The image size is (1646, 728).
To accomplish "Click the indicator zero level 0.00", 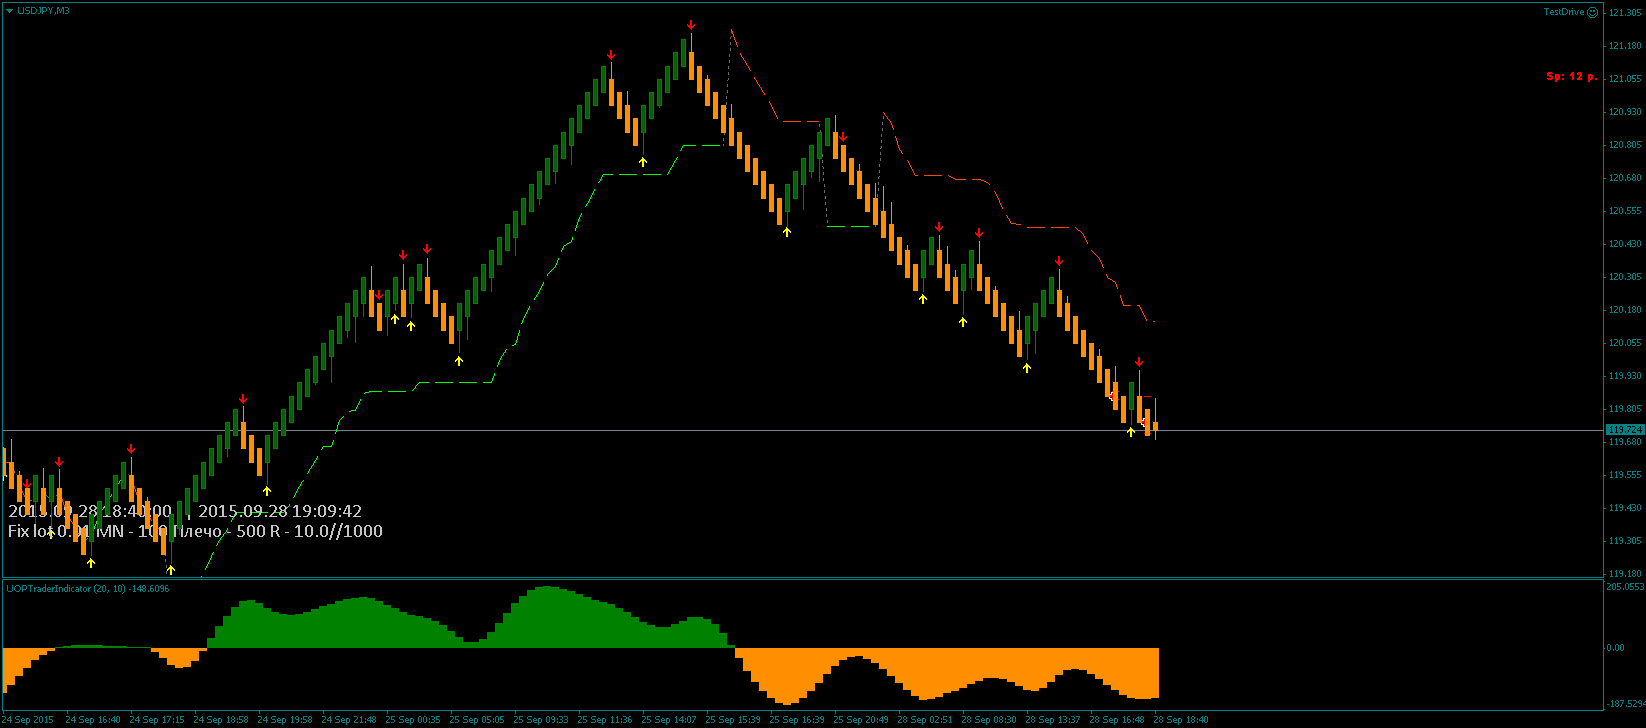I will 1616,648.
